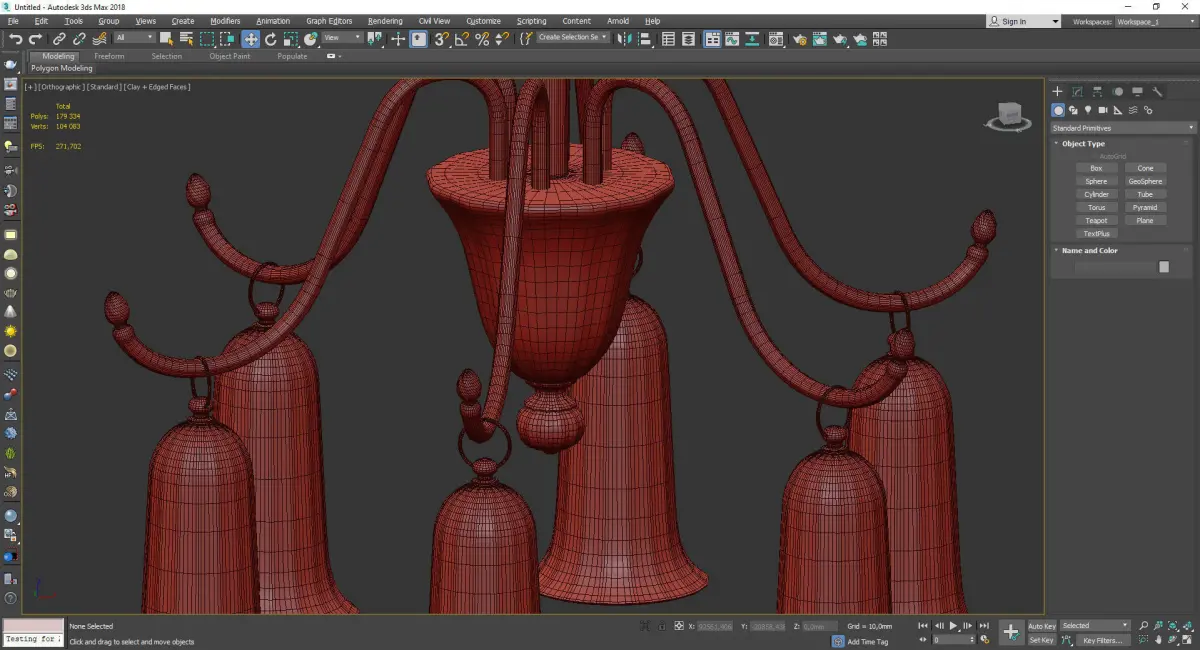The image size is (1200, 650).
Task: Activate the Select and Rotate tool
Action: (270, 39)
